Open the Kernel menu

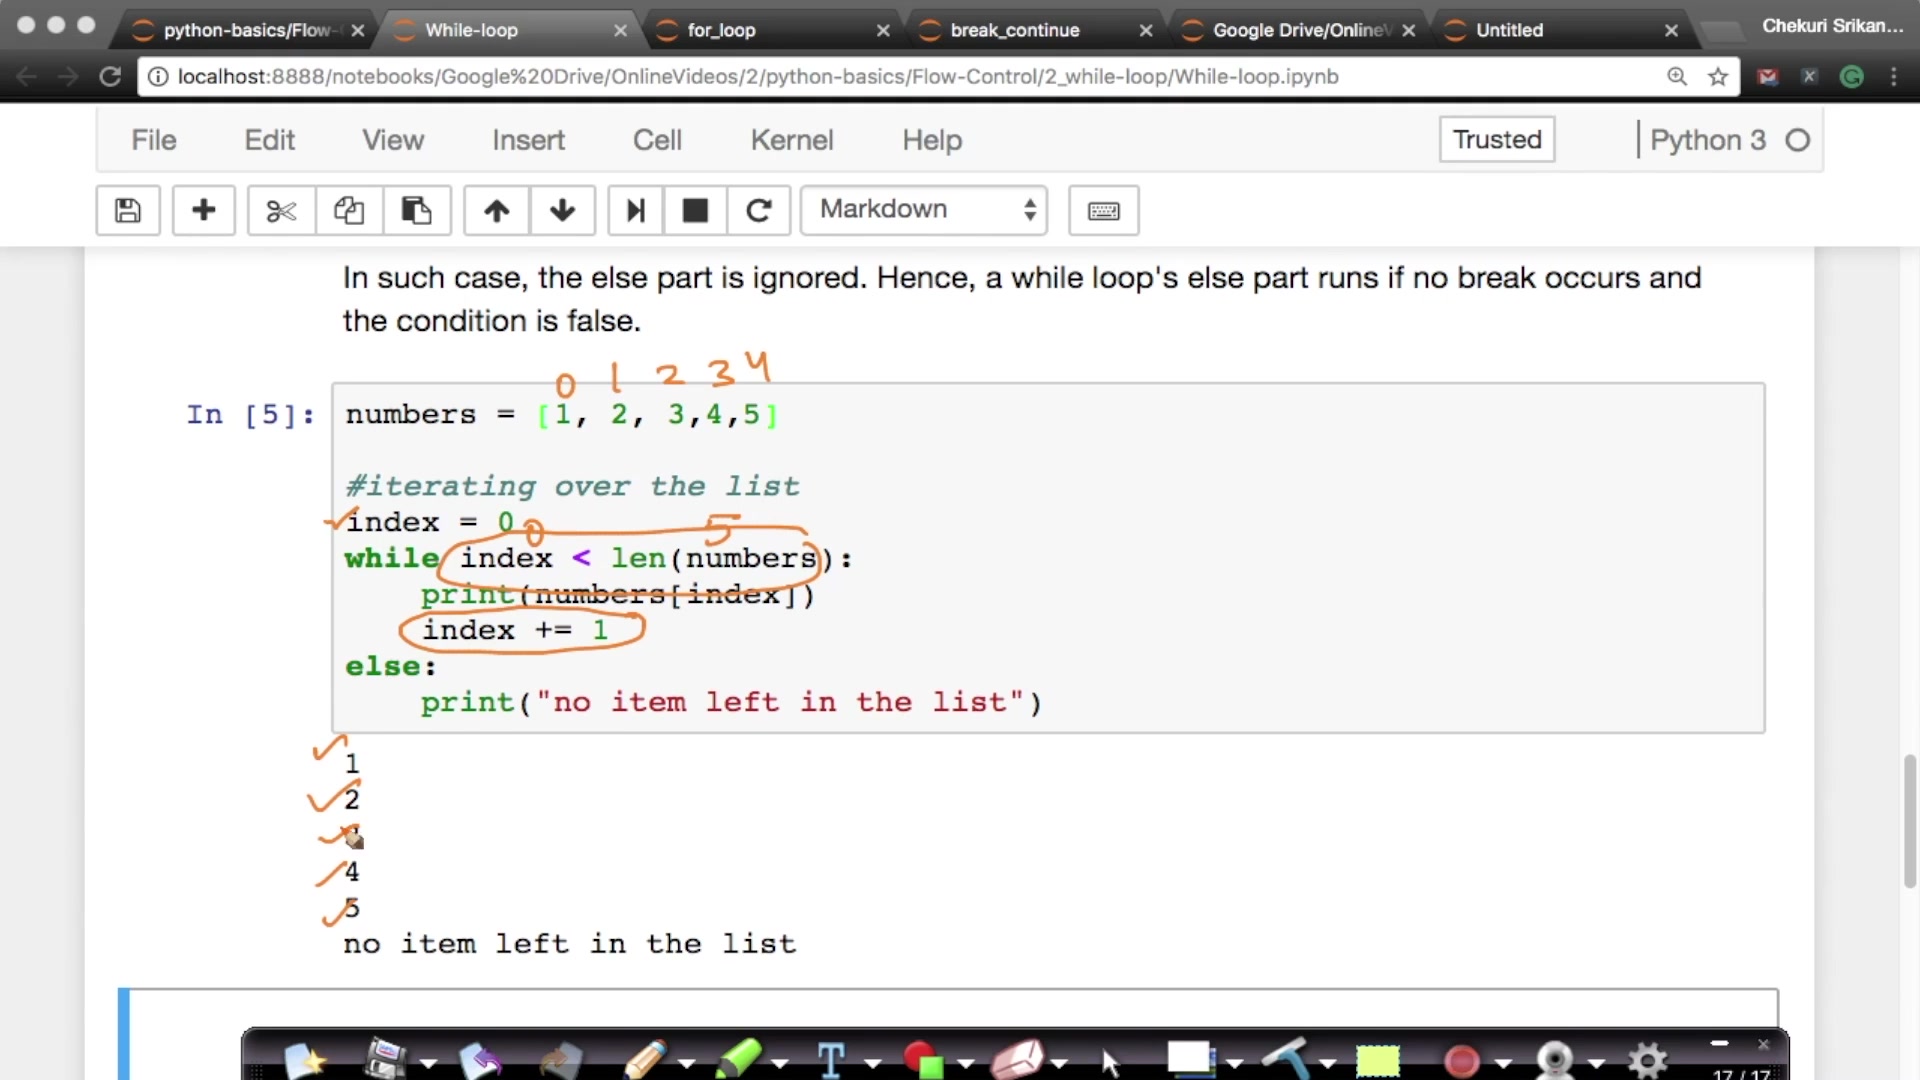791,140
